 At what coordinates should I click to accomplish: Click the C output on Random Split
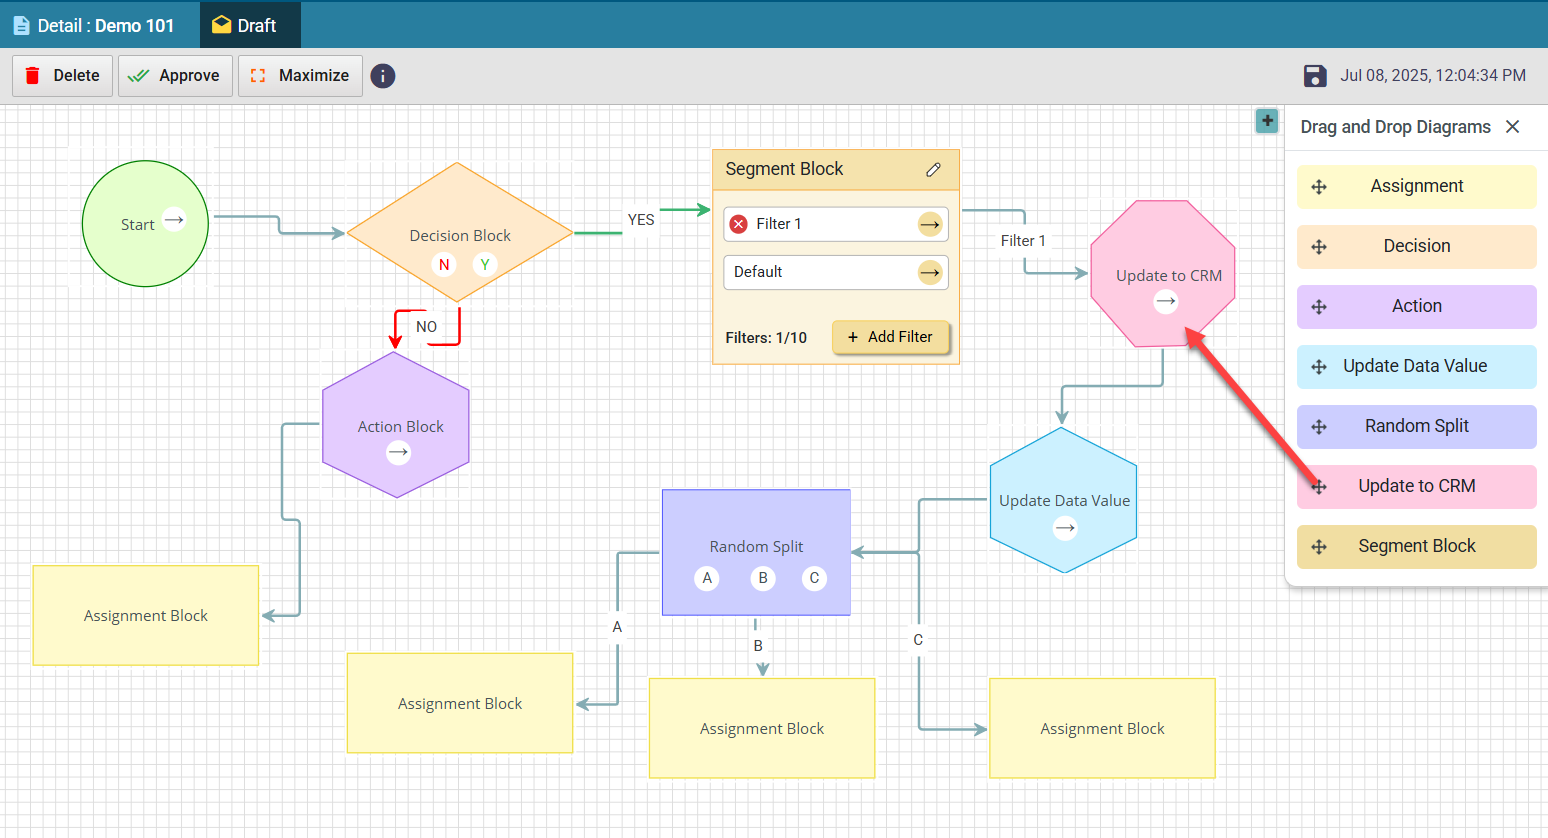814,578
